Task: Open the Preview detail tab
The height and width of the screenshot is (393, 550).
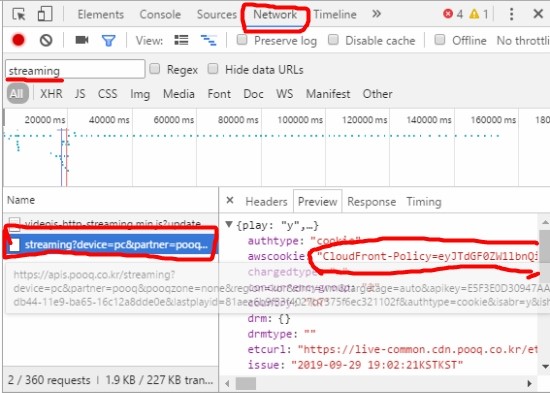Action: pyautogui.click(x=317, y=202)
